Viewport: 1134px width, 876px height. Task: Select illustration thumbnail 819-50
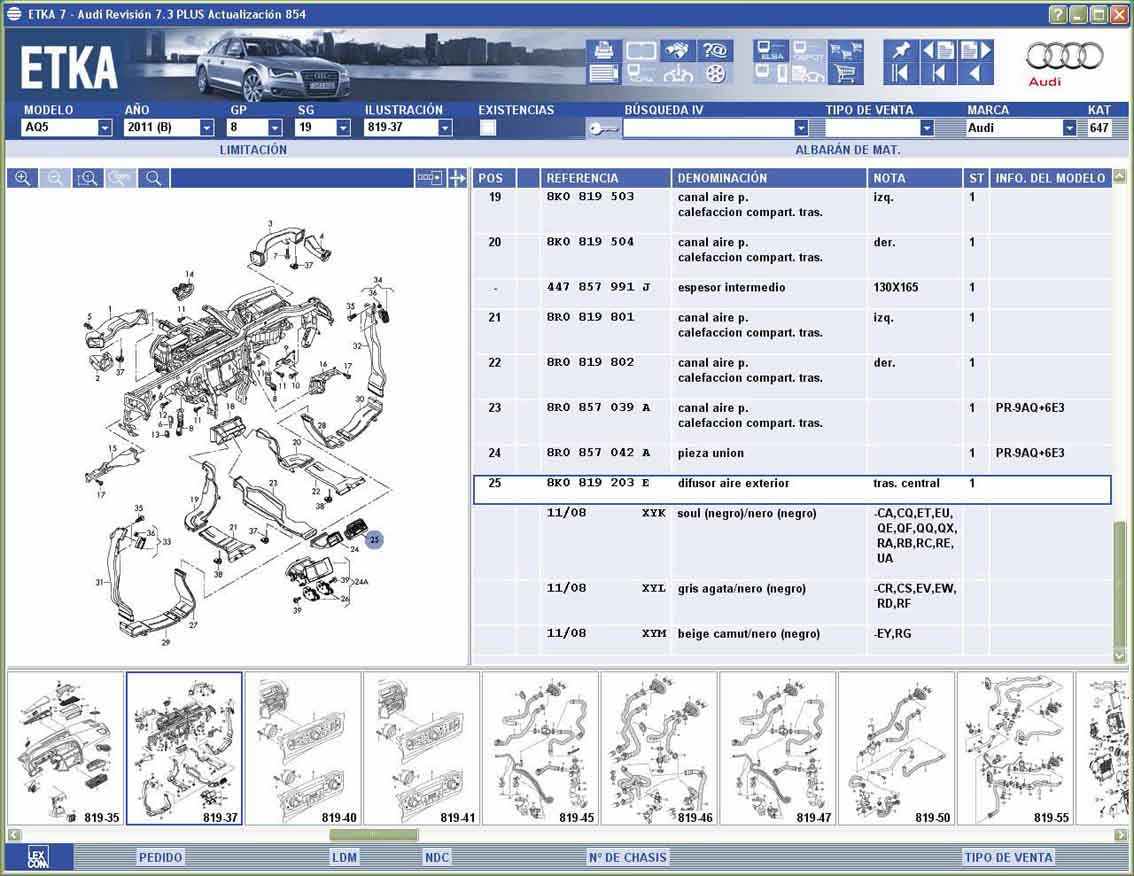pos(896,749)
